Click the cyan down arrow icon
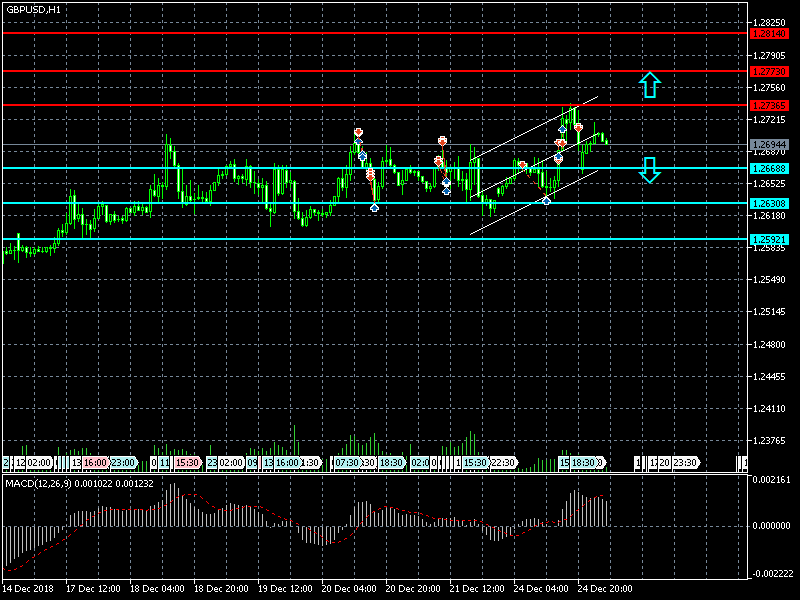The height and width of the screenshot is (600, 800). [650, 170]
